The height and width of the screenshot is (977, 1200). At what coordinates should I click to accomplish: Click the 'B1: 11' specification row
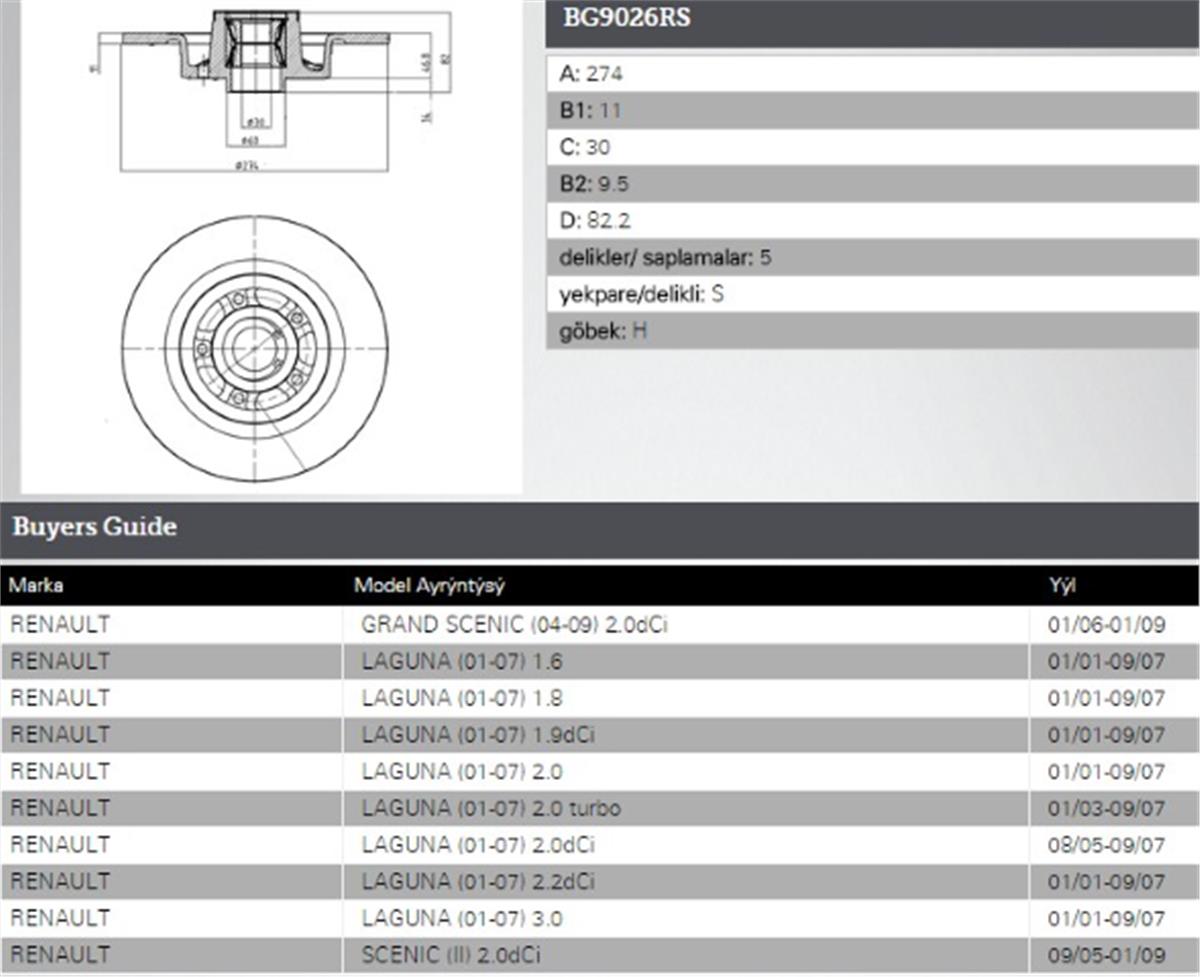pyautogui.click(x=872, y=110)
